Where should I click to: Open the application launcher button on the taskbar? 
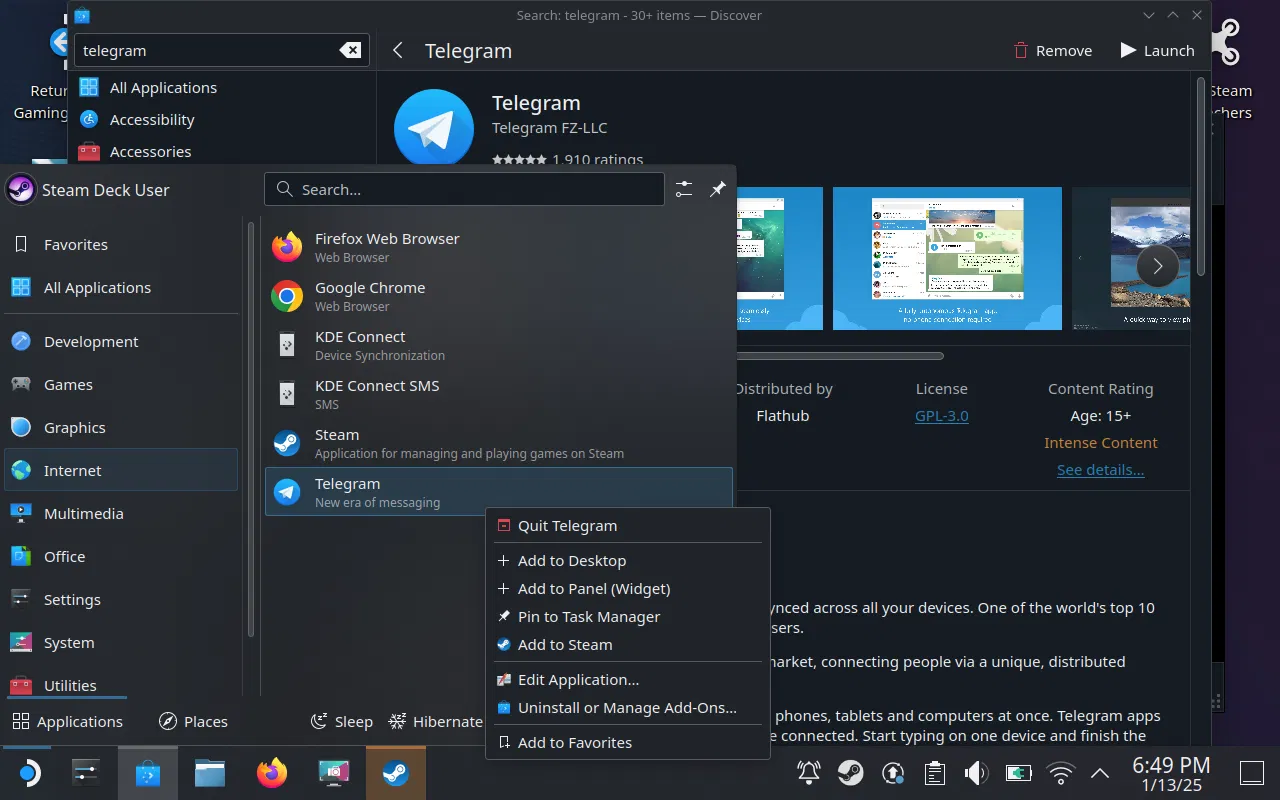(x=28, y=773)
